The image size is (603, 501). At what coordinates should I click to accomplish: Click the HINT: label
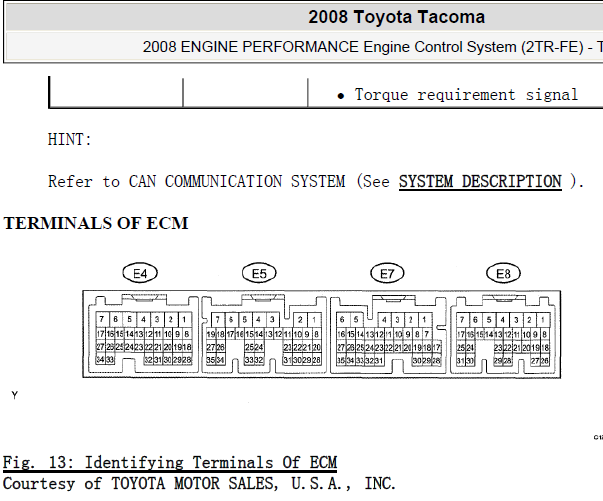(69, 139)
